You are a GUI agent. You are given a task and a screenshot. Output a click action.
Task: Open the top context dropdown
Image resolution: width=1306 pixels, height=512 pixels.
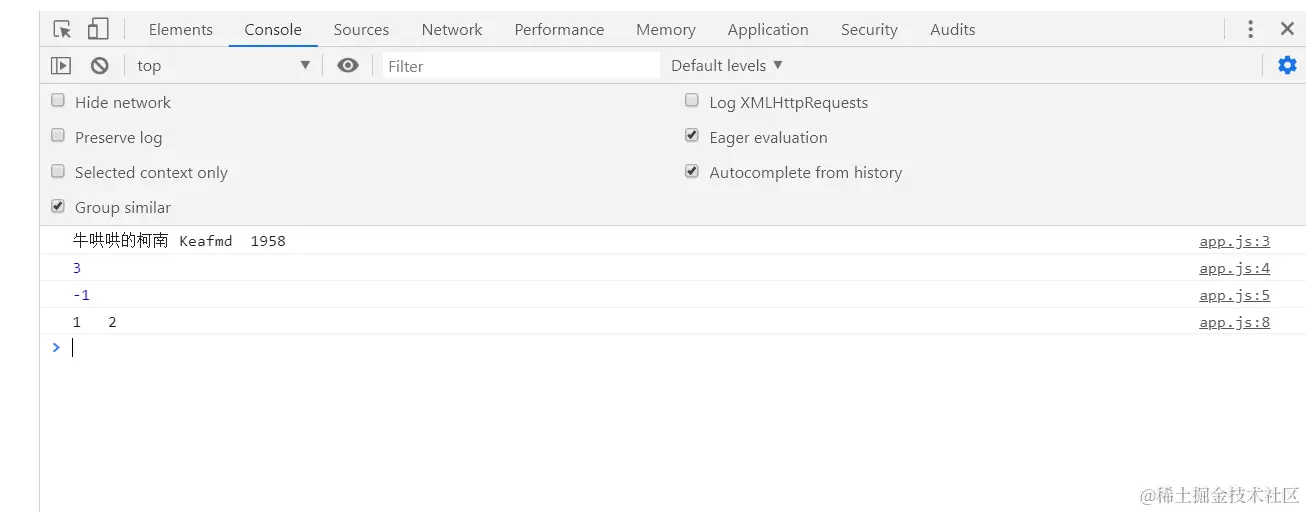tap(223, 66)
